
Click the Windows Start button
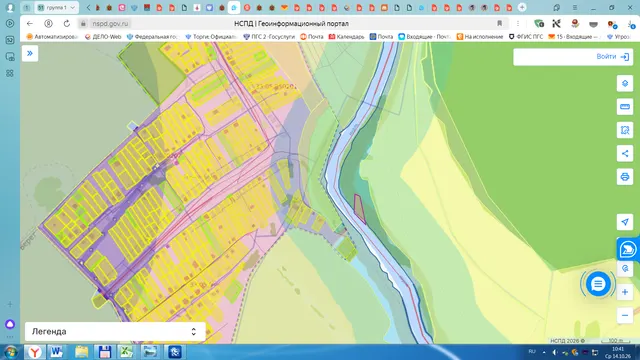[x=10, y=352]
